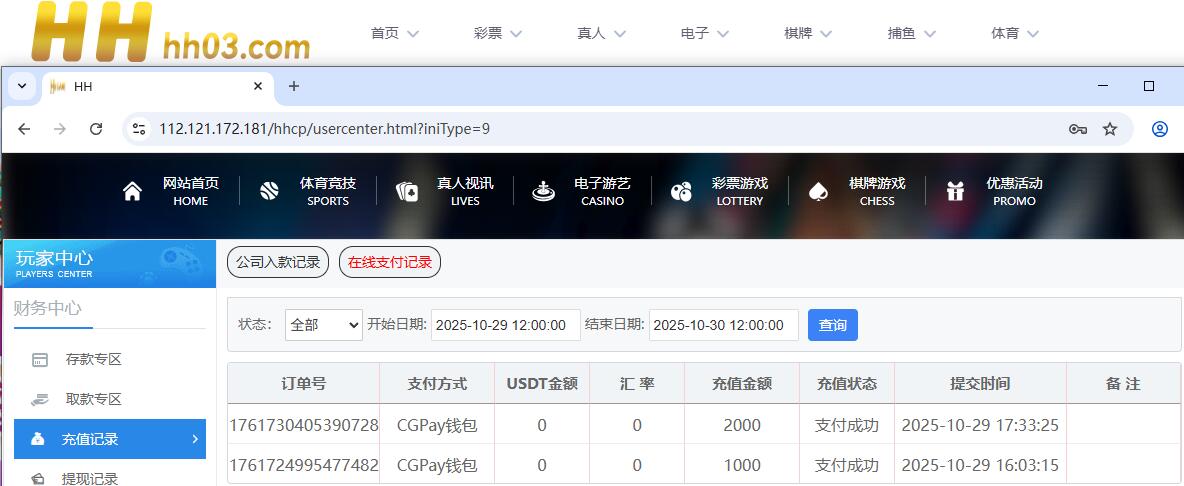
Task: Switch to the 公司入款记录 tab
Action: click(278, 262)
